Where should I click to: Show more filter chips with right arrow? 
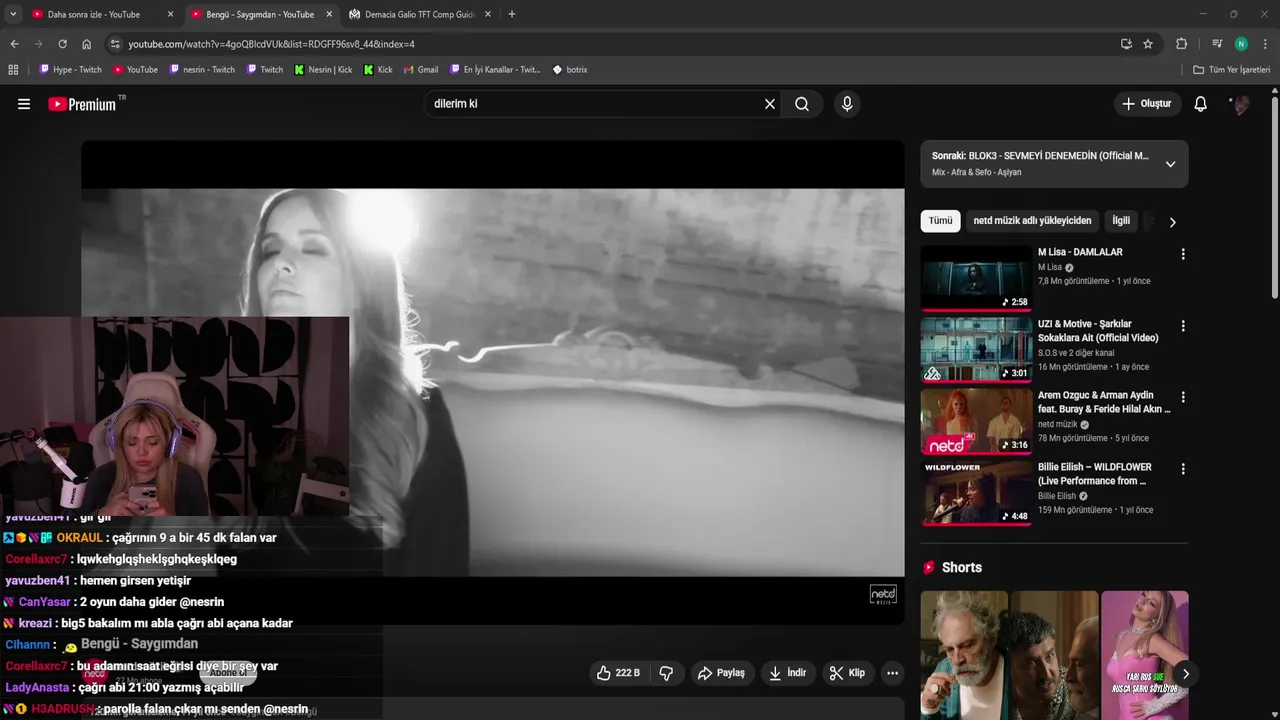click(1172, 222)
